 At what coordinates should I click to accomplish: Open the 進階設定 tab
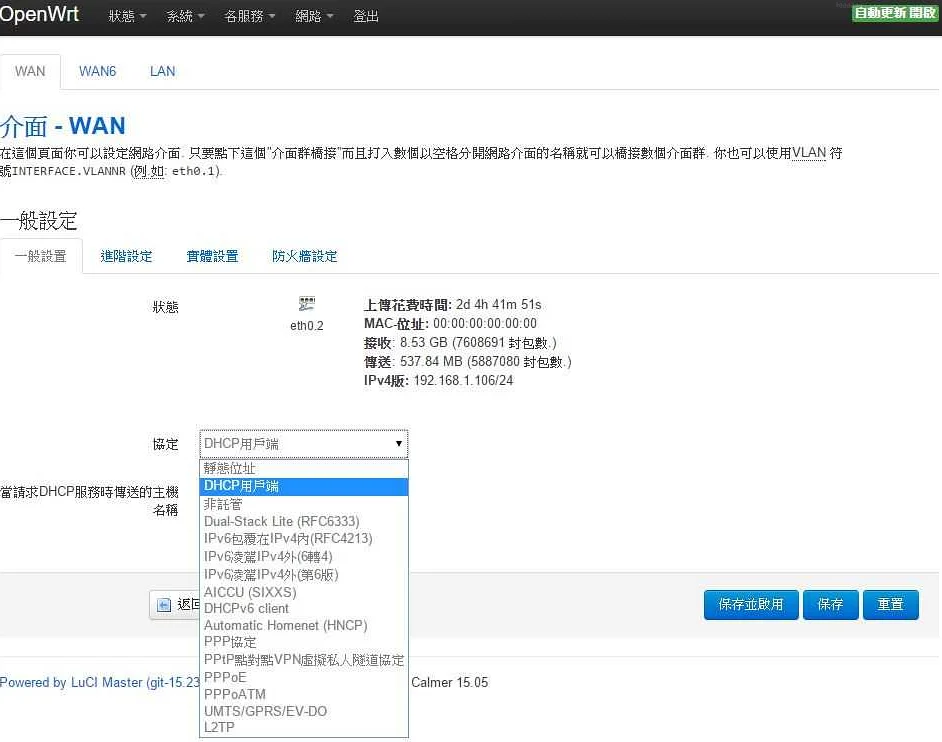click(x=126, y=256)
